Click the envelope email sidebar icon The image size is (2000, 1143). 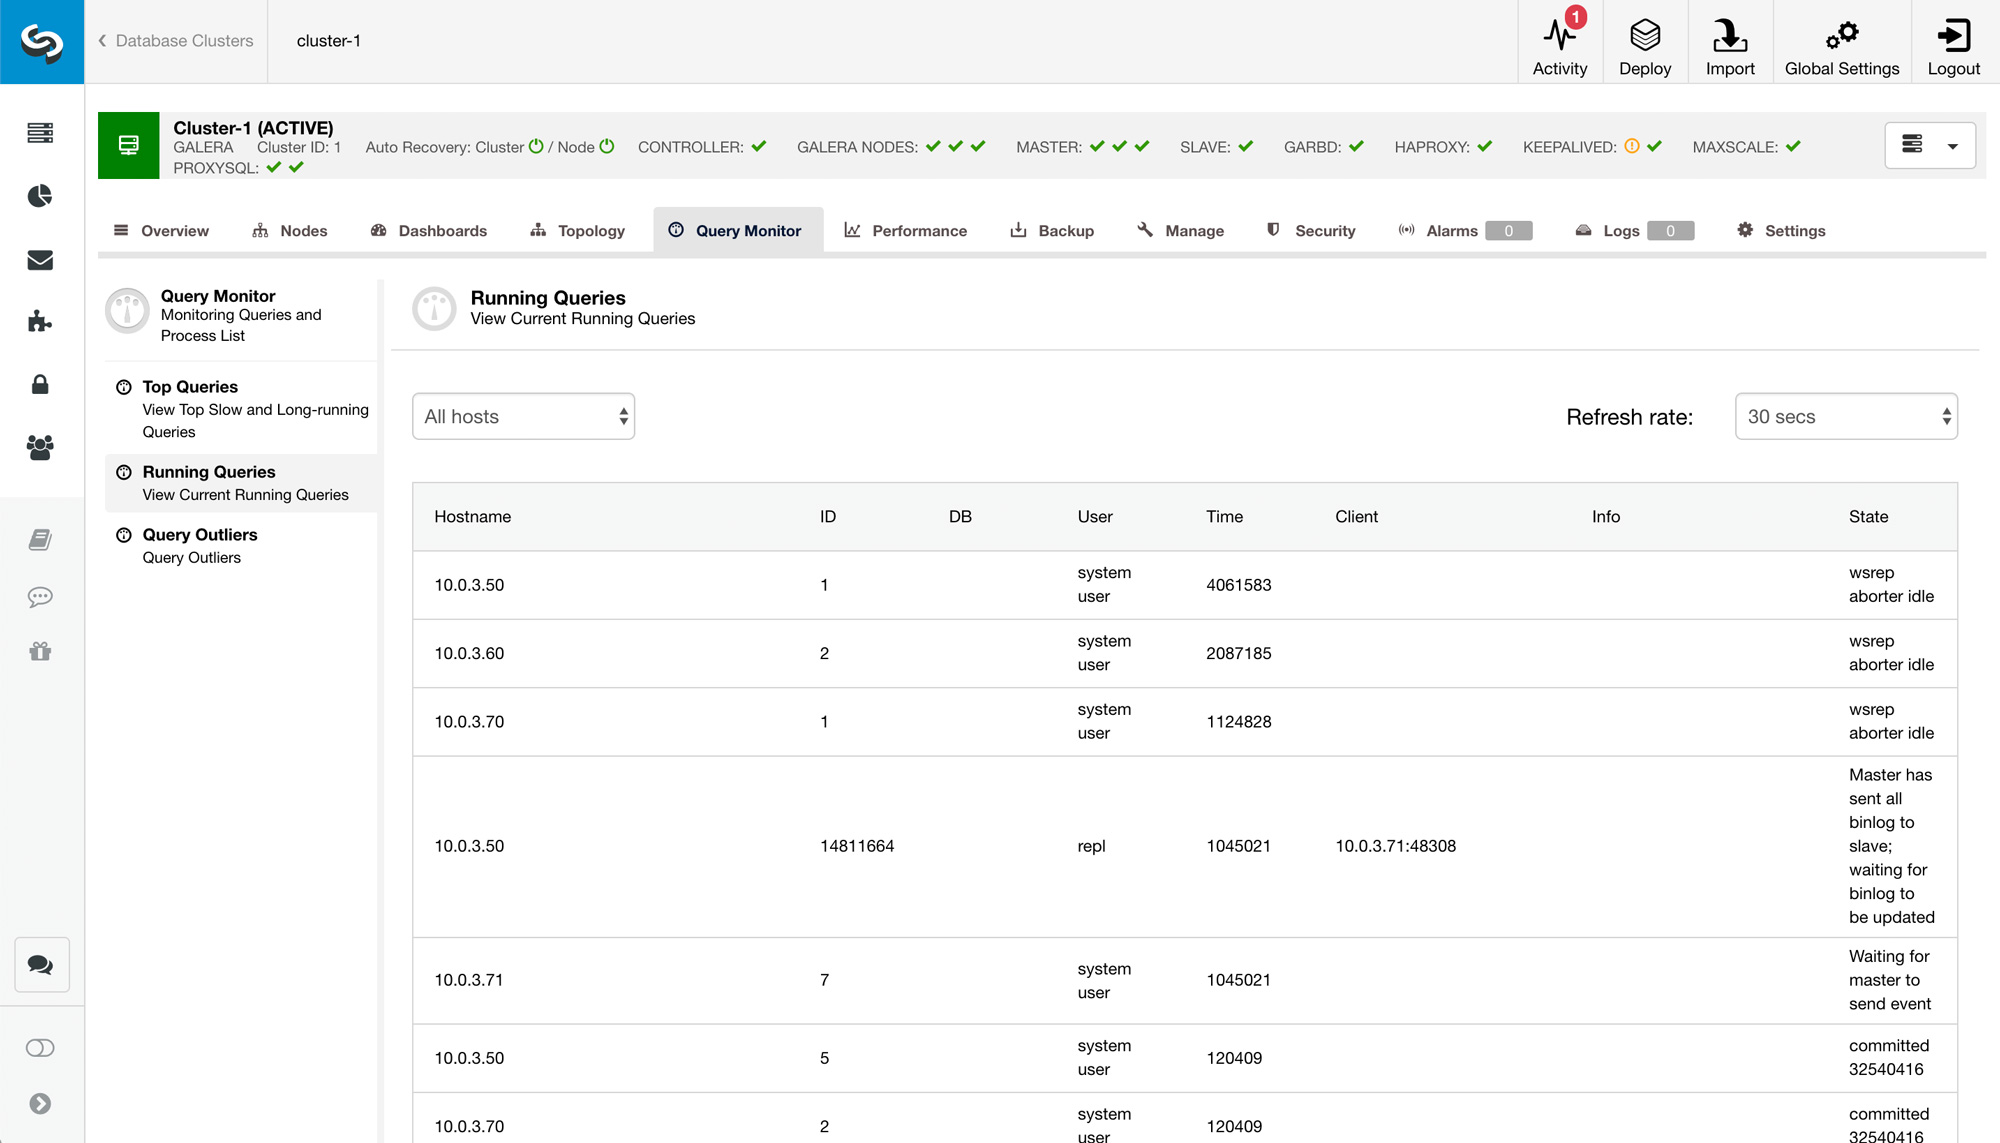tap(40, 260)
